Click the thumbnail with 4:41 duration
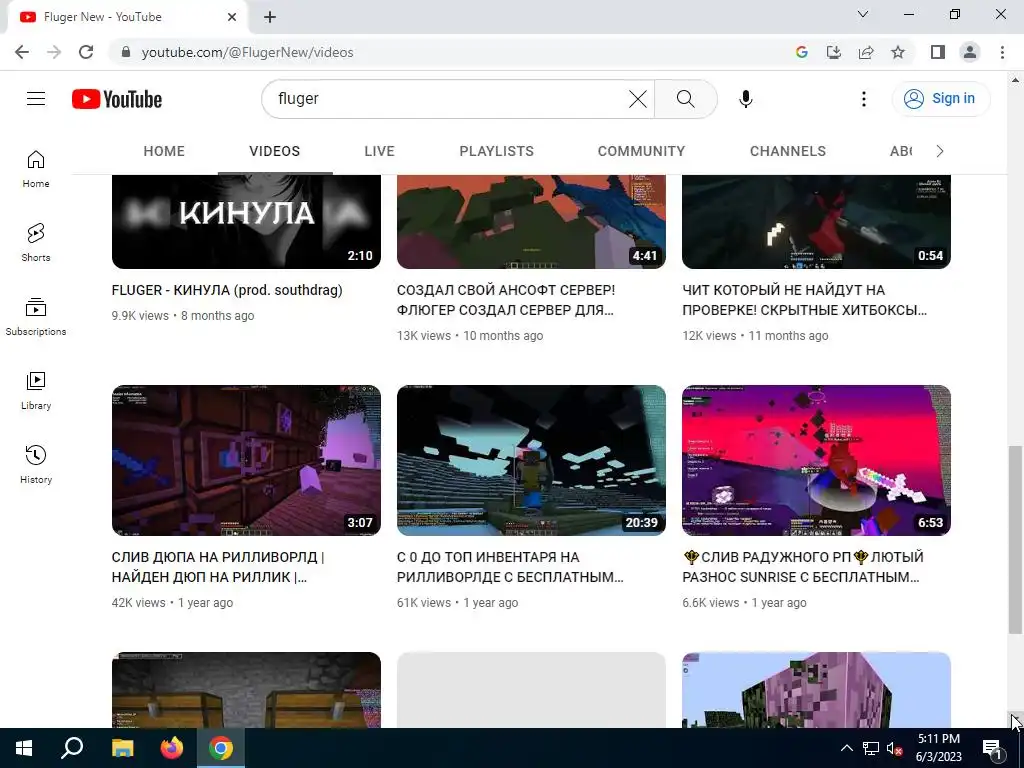This screenshot has height=768, width=1024. tap(532, 221)
